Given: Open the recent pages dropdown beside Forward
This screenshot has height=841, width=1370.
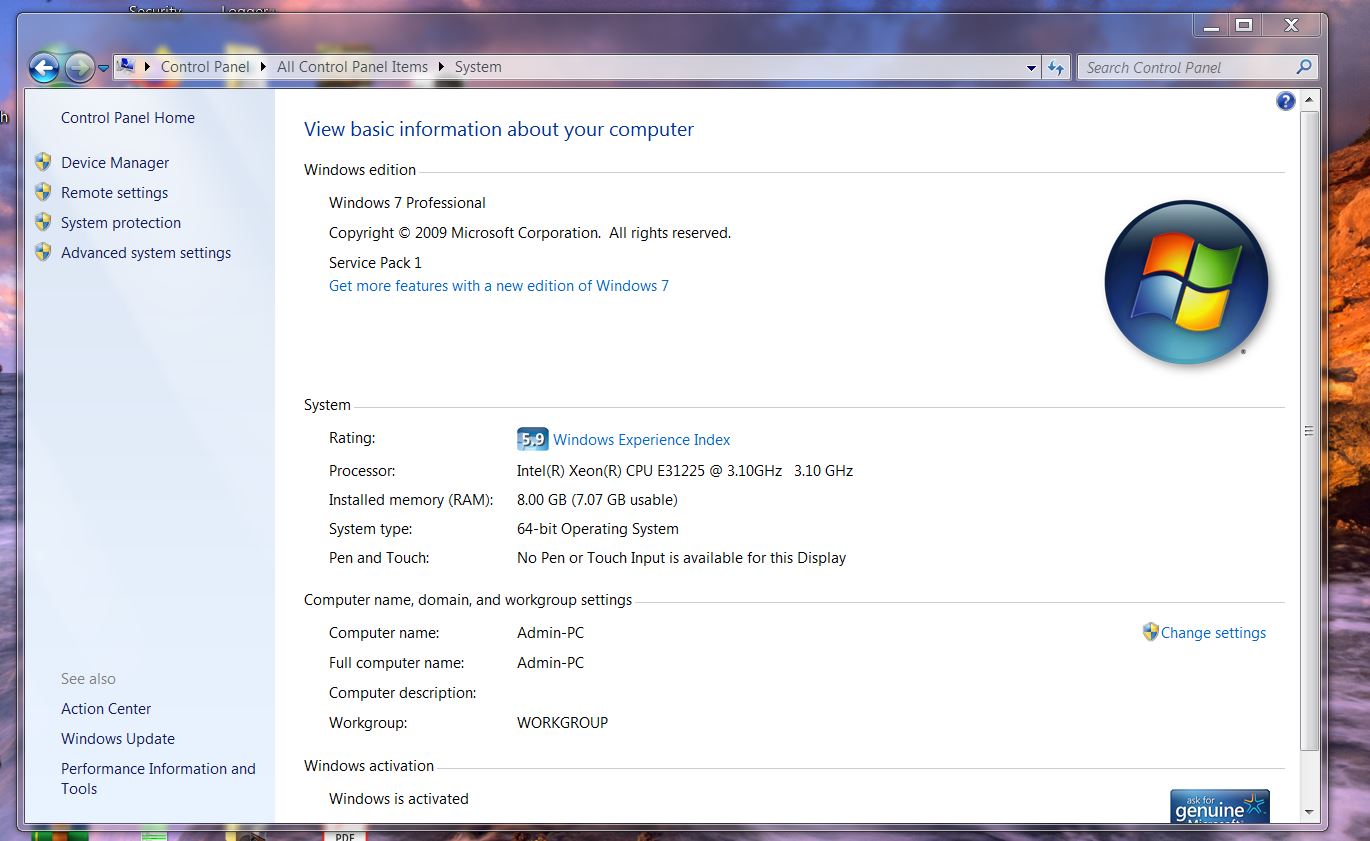Looking at the screenshot, I should click(103, 68).
